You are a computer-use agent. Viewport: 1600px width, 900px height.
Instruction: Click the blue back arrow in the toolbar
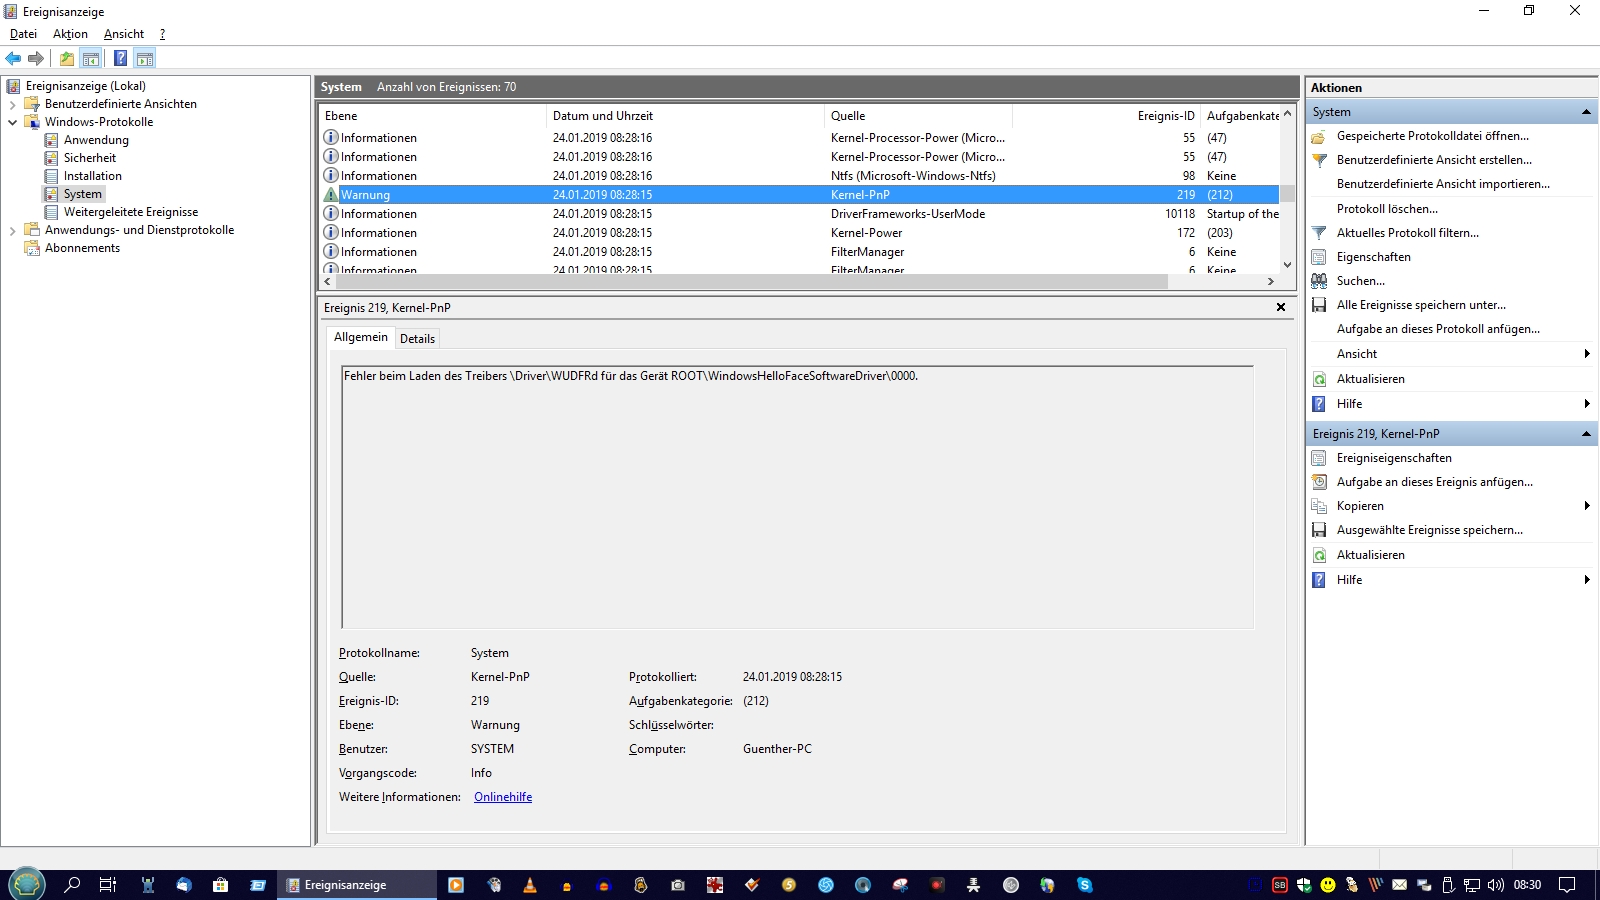click(x=13, y=59)
